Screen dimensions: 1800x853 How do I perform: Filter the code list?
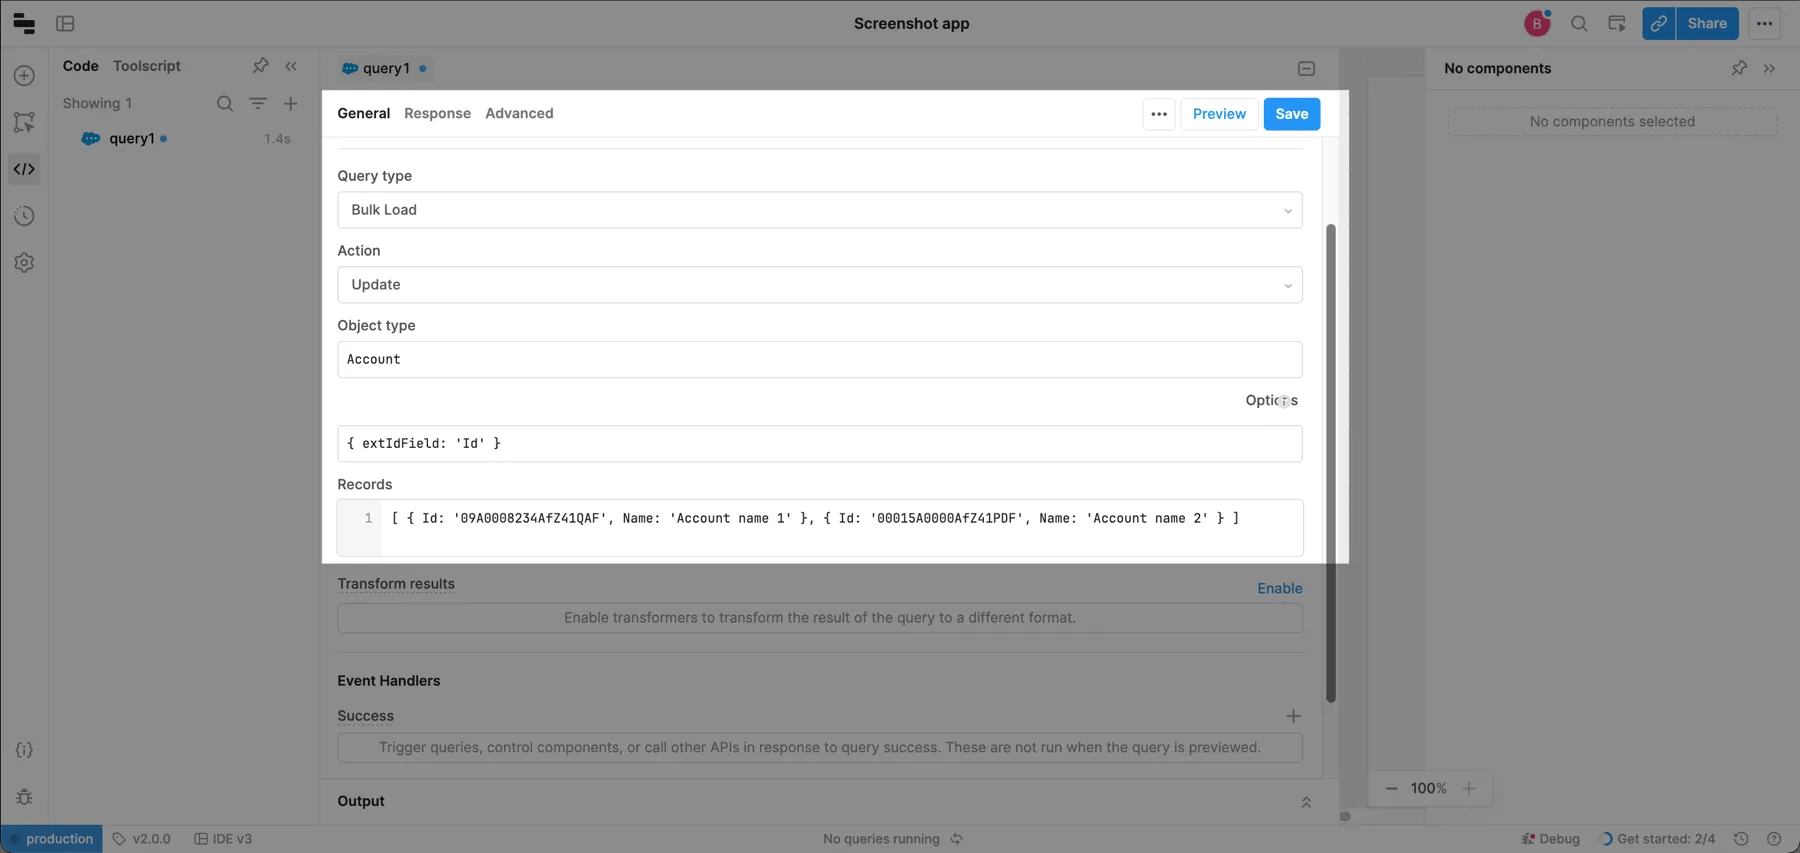pyautogui.click(x=258, y=103)
